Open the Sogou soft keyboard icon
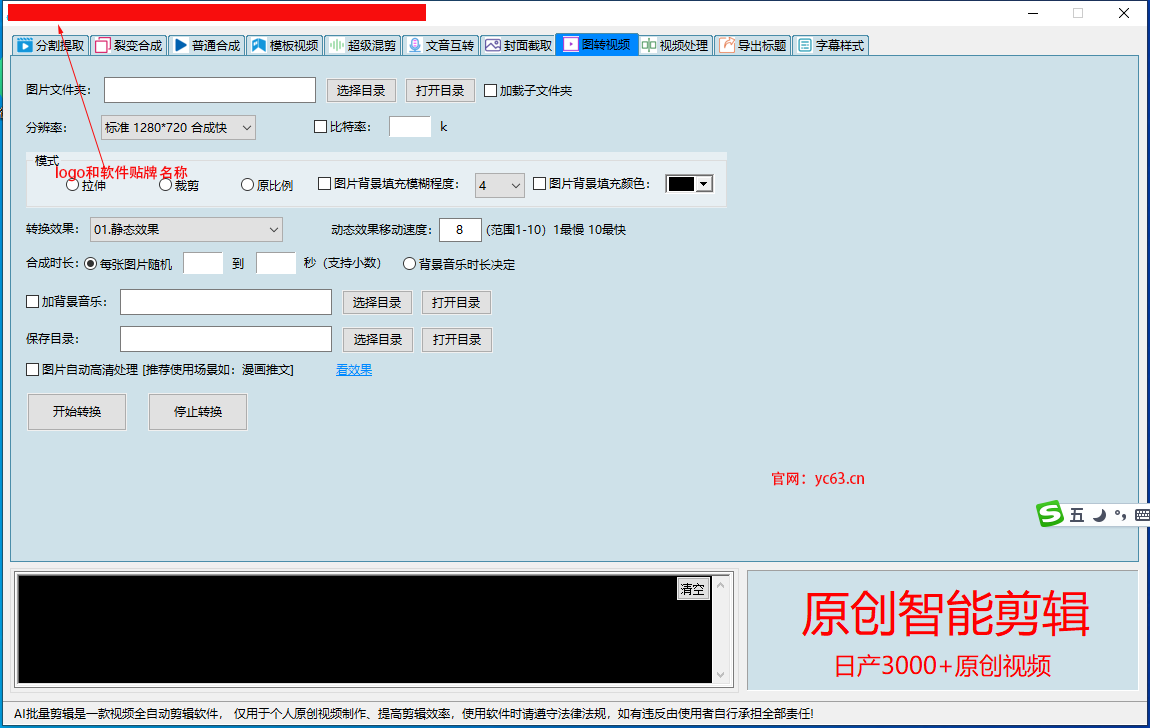 pos(1142,515)
